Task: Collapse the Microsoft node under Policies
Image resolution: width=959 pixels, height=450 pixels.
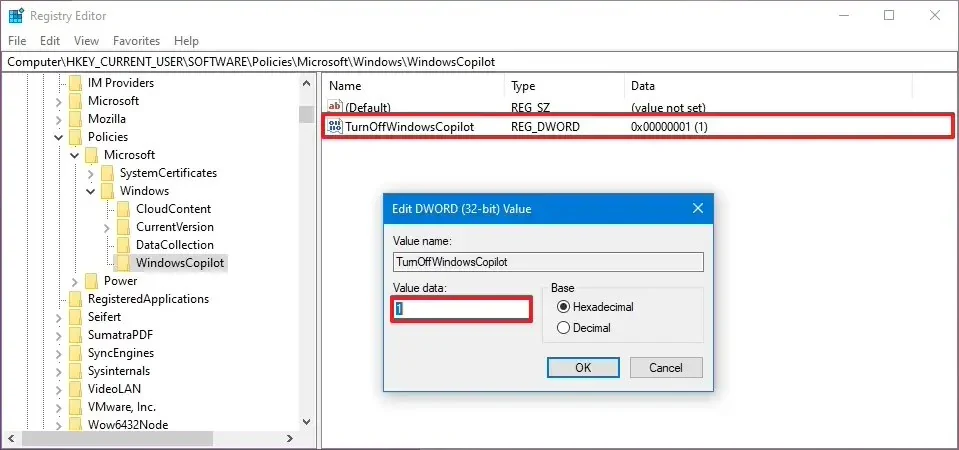Action: pyautogui.click(x=75, y=155)
